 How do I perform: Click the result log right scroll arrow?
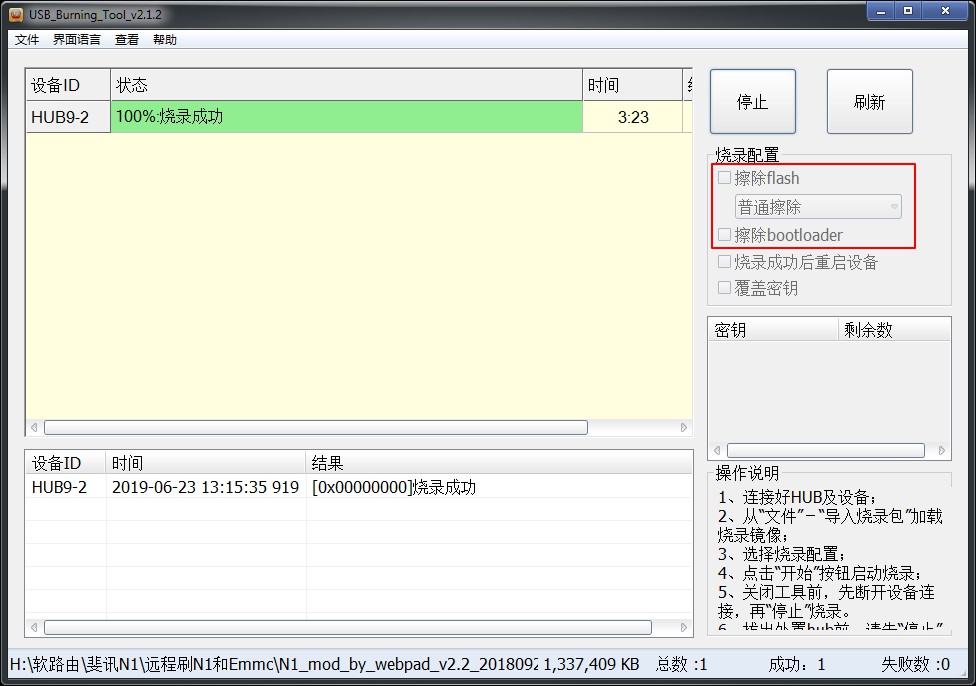[683, 627]
